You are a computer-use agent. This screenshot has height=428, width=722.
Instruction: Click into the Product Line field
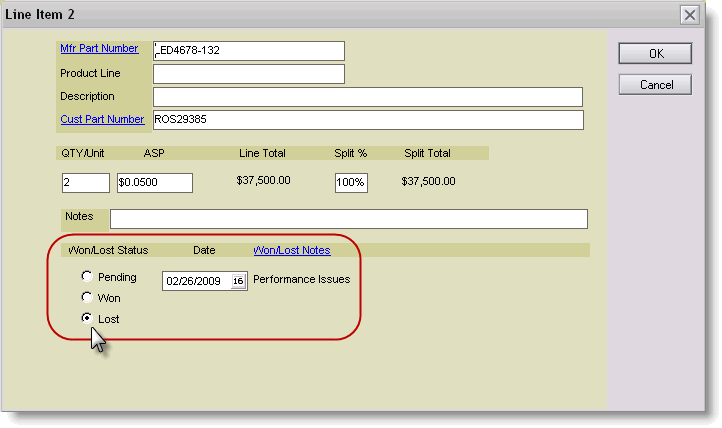pos(249,74)
